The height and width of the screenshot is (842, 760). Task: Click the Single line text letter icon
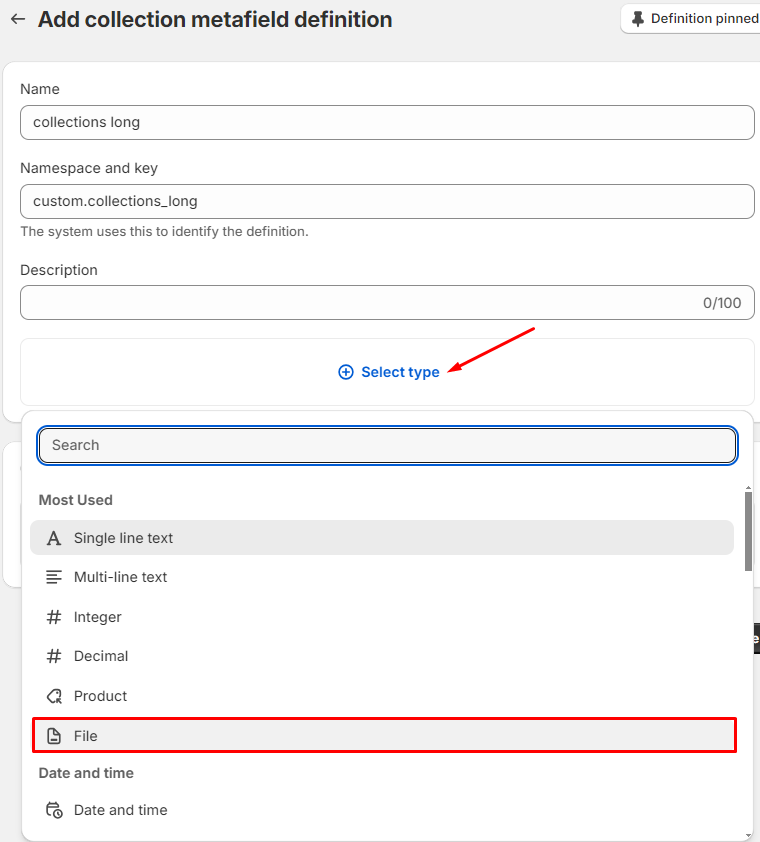point(54,538)
